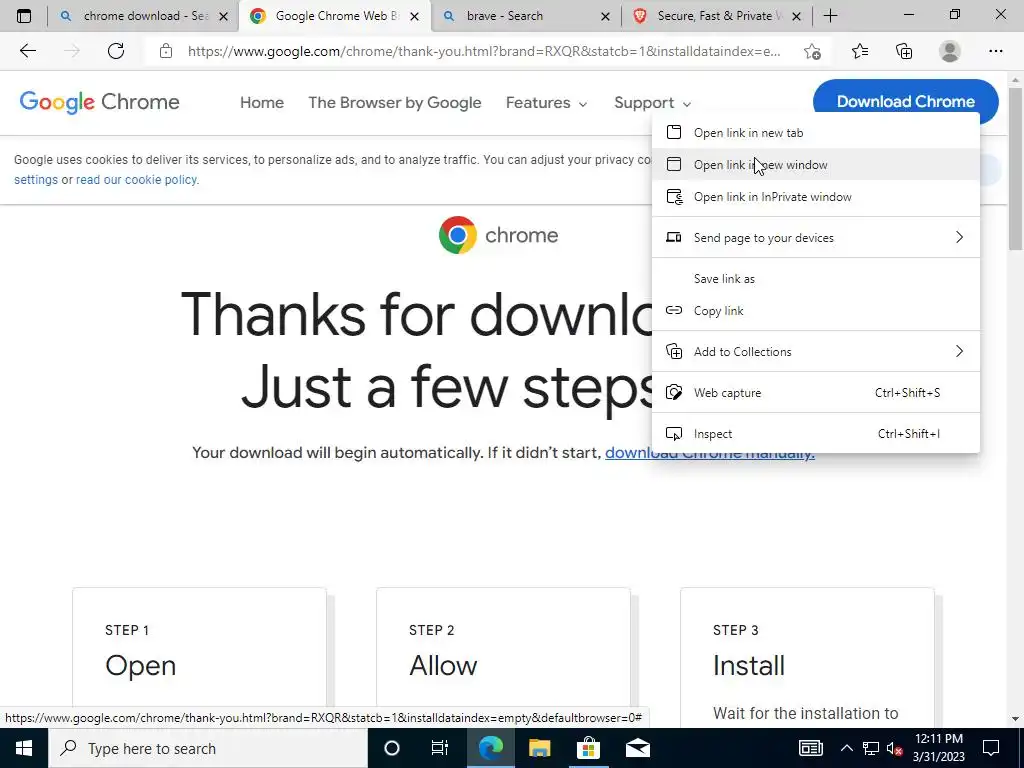Open News and interests taskbar icon

(810, 748)
